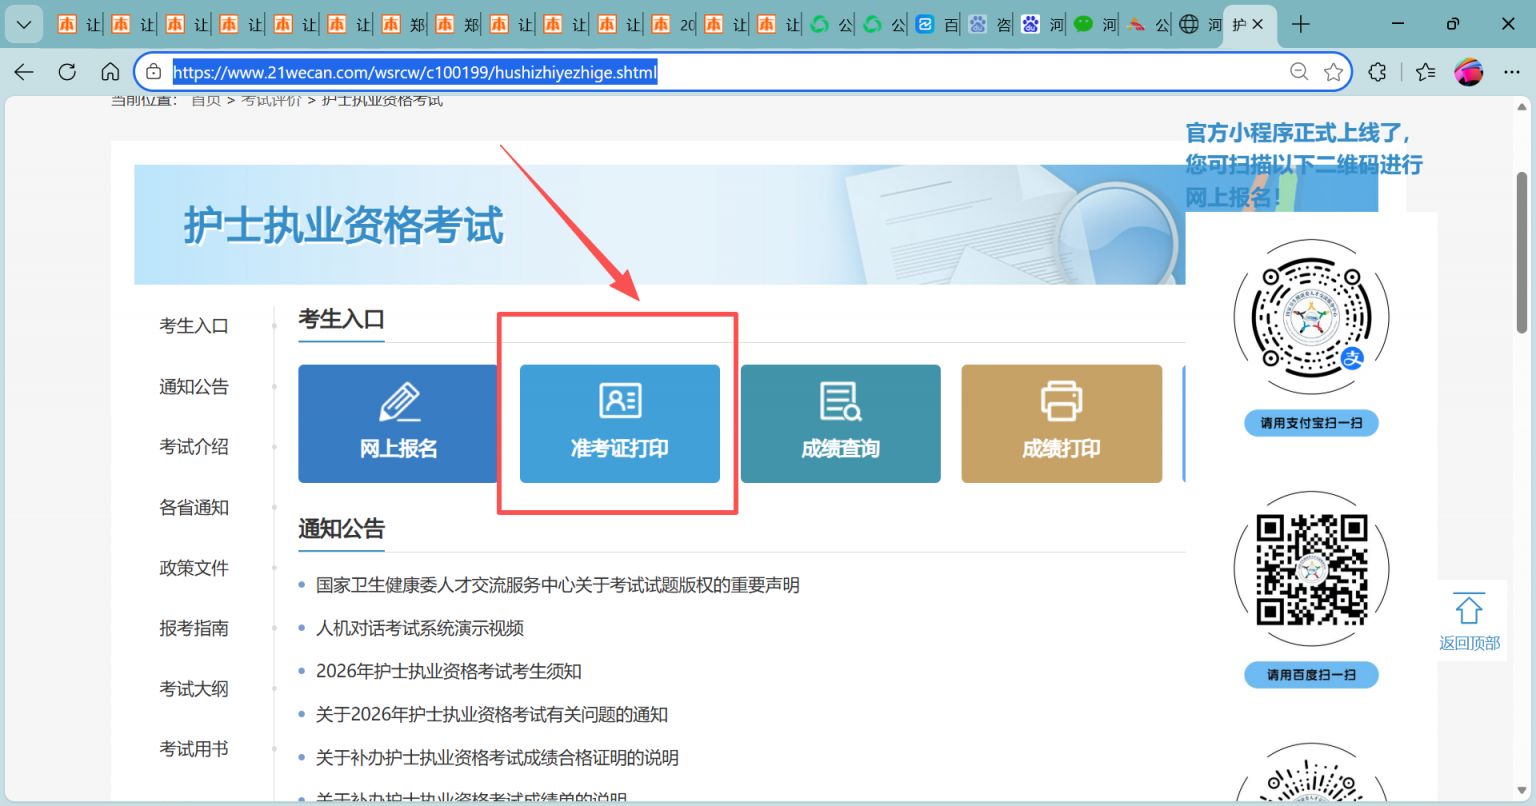The width and height of the screenshot is (1536, 806).
Task: Switch to the tab labeled 咨
Action: tap(991, 24)
